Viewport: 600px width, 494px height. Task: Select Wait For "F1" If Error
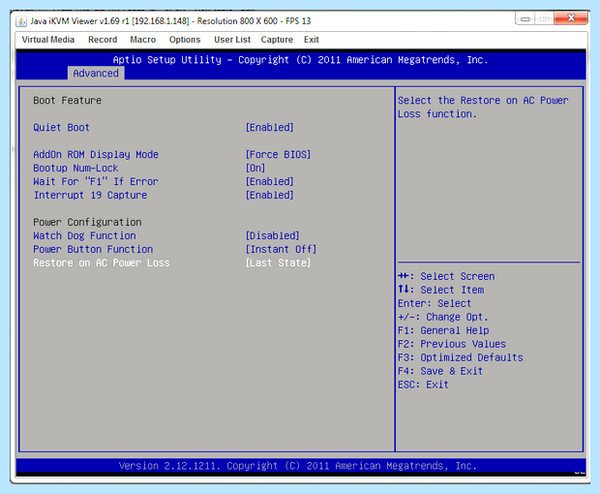(96, 181)
